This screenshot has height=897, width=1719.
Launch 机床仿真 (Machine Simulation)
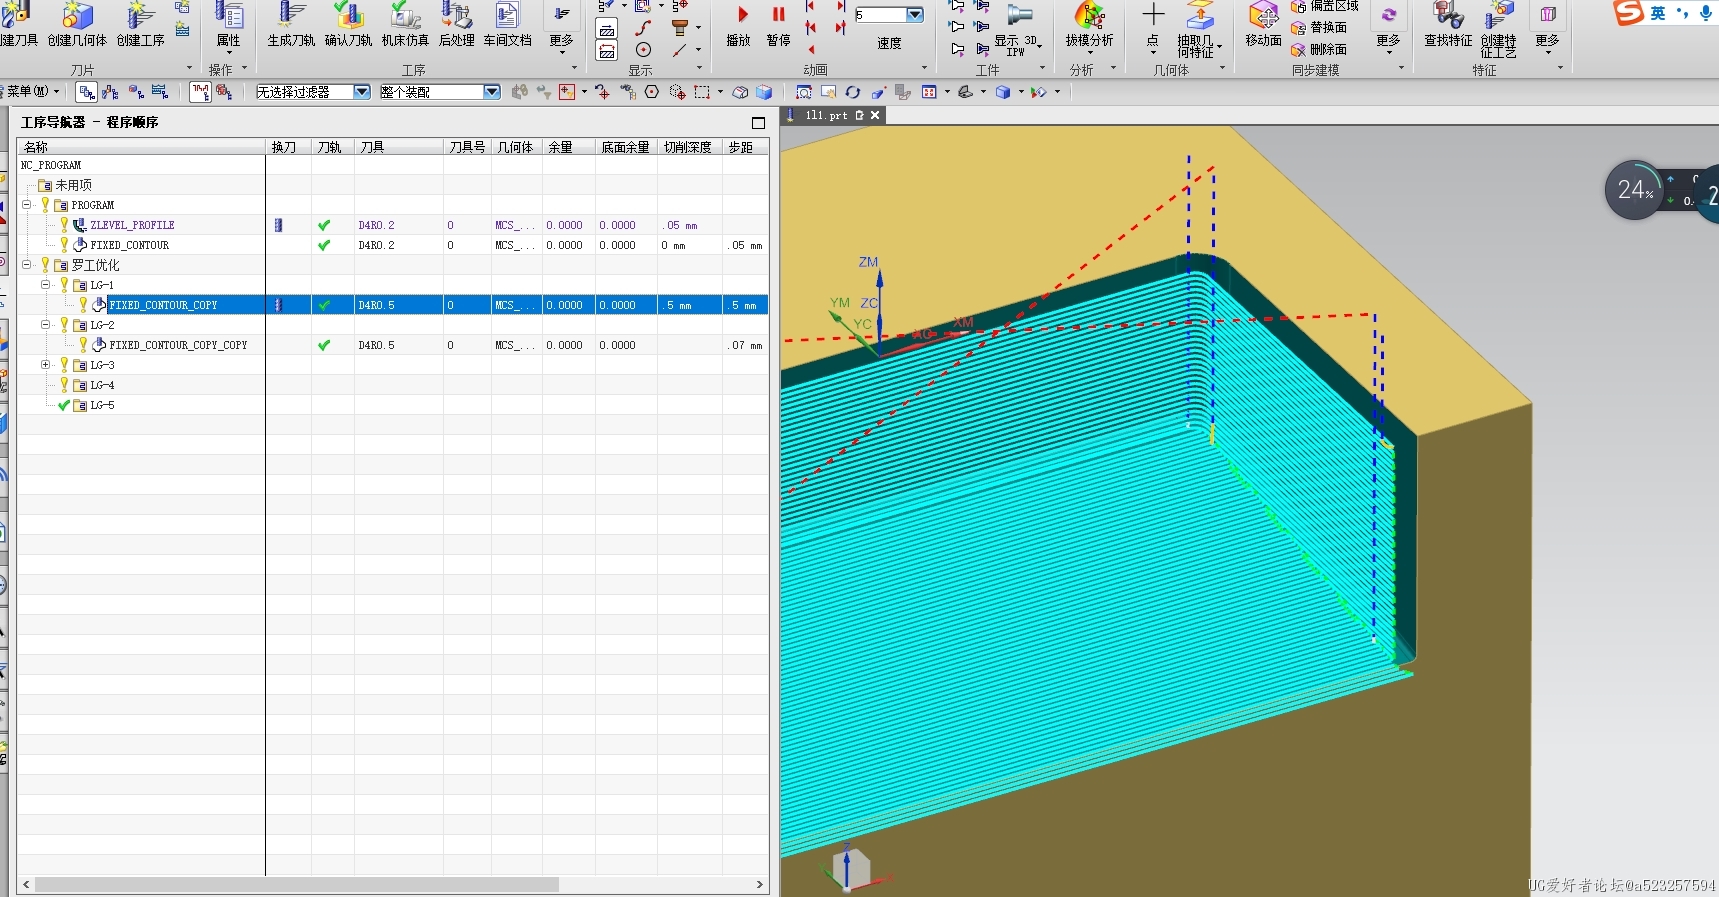click(x=405, y=24)
